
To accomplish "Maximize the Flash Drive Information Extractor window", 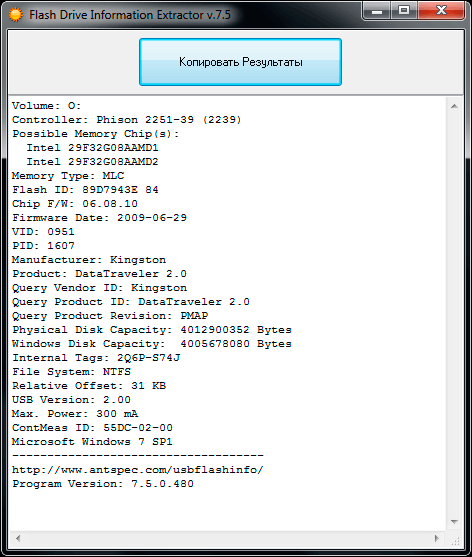I will tap(404, 11).
